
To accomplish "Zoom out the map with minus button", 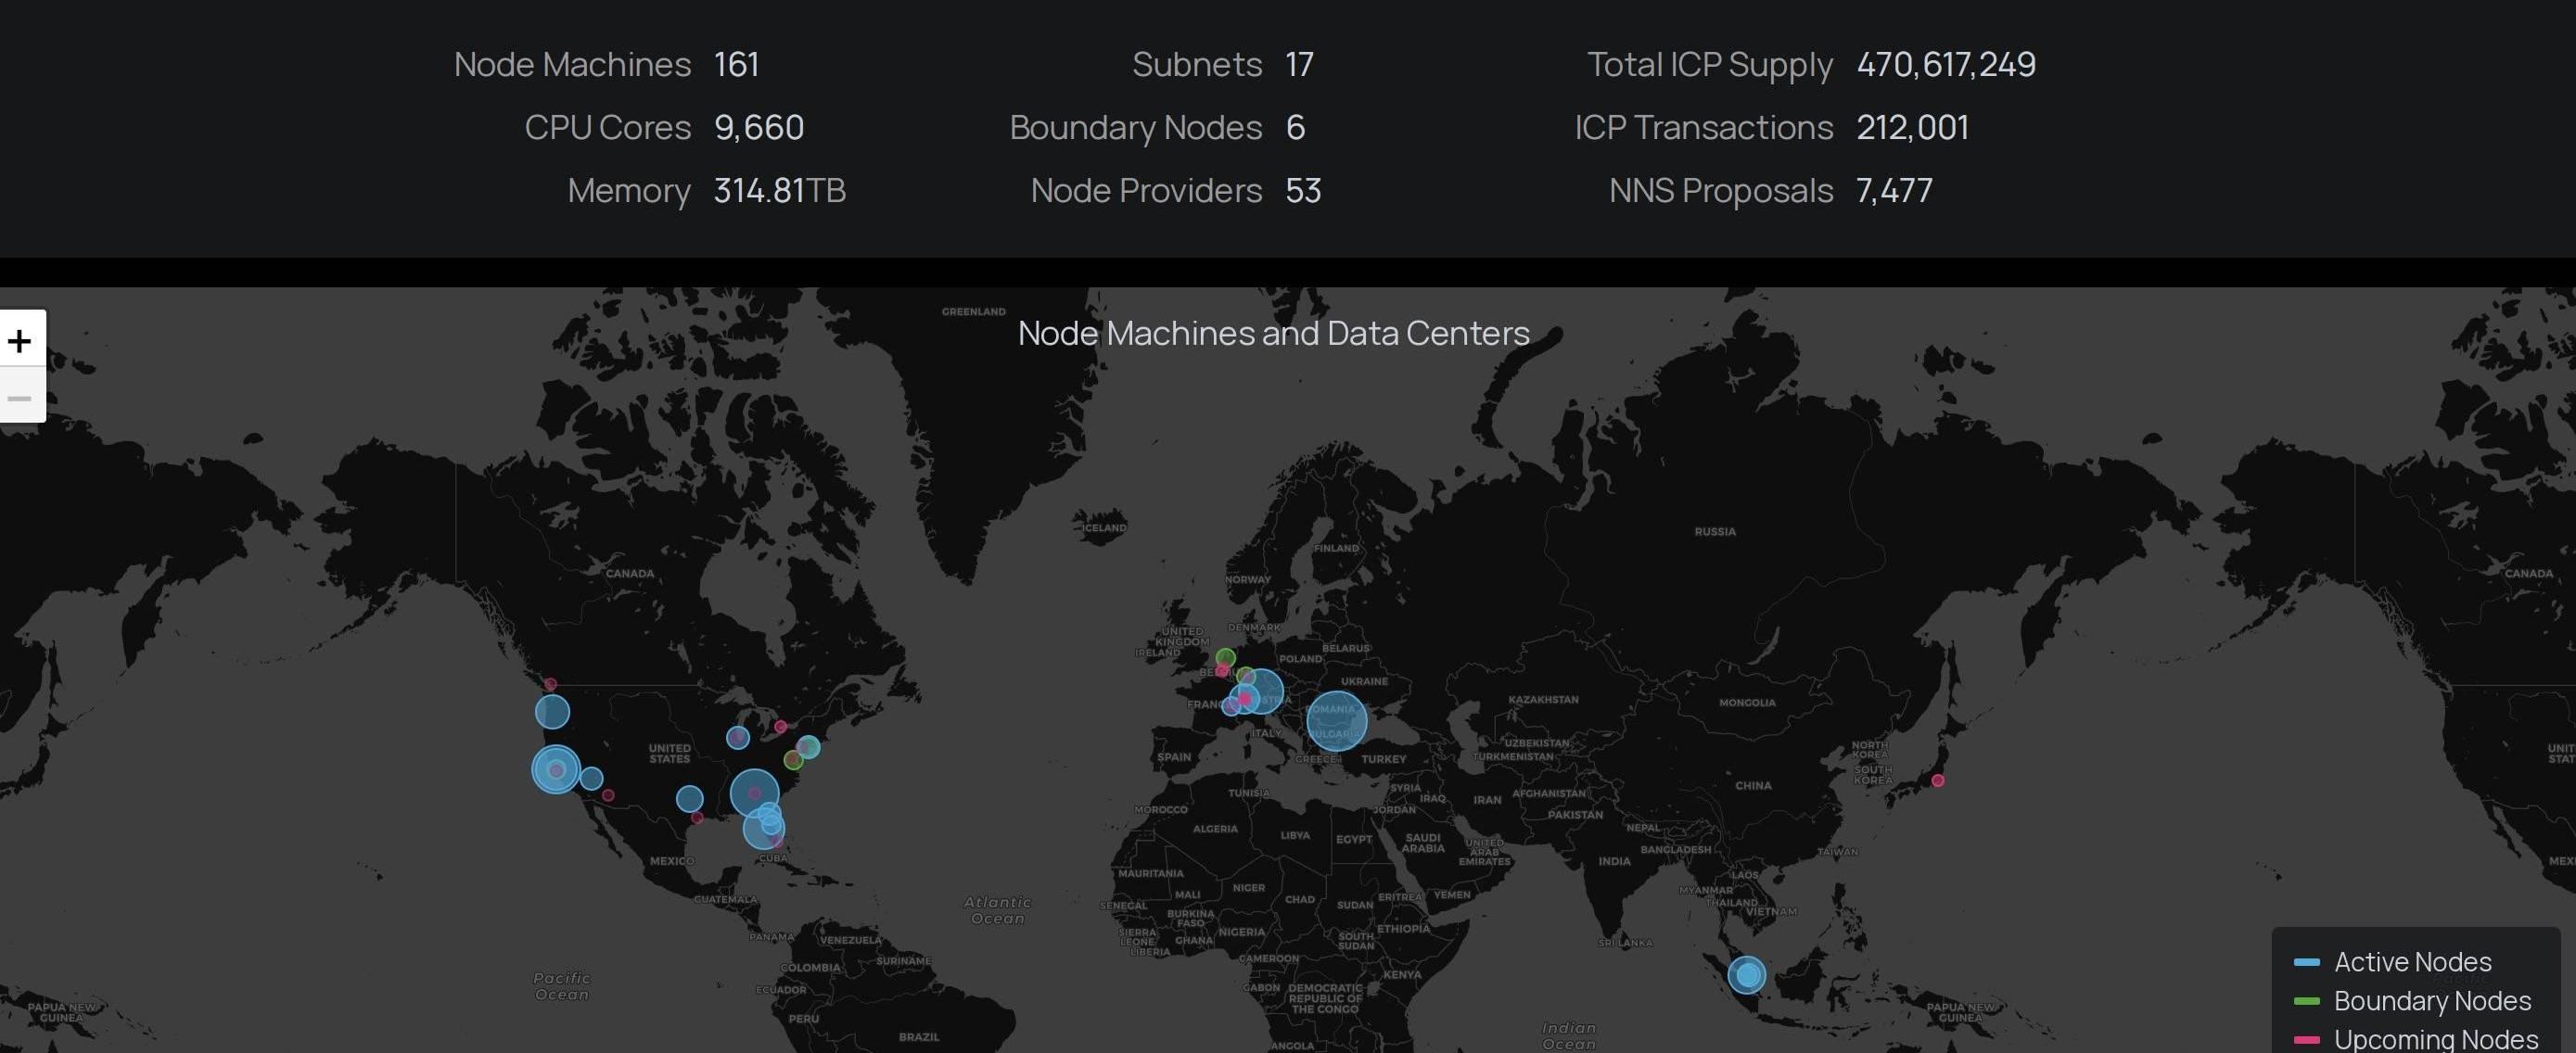I will tap(20, 397).
